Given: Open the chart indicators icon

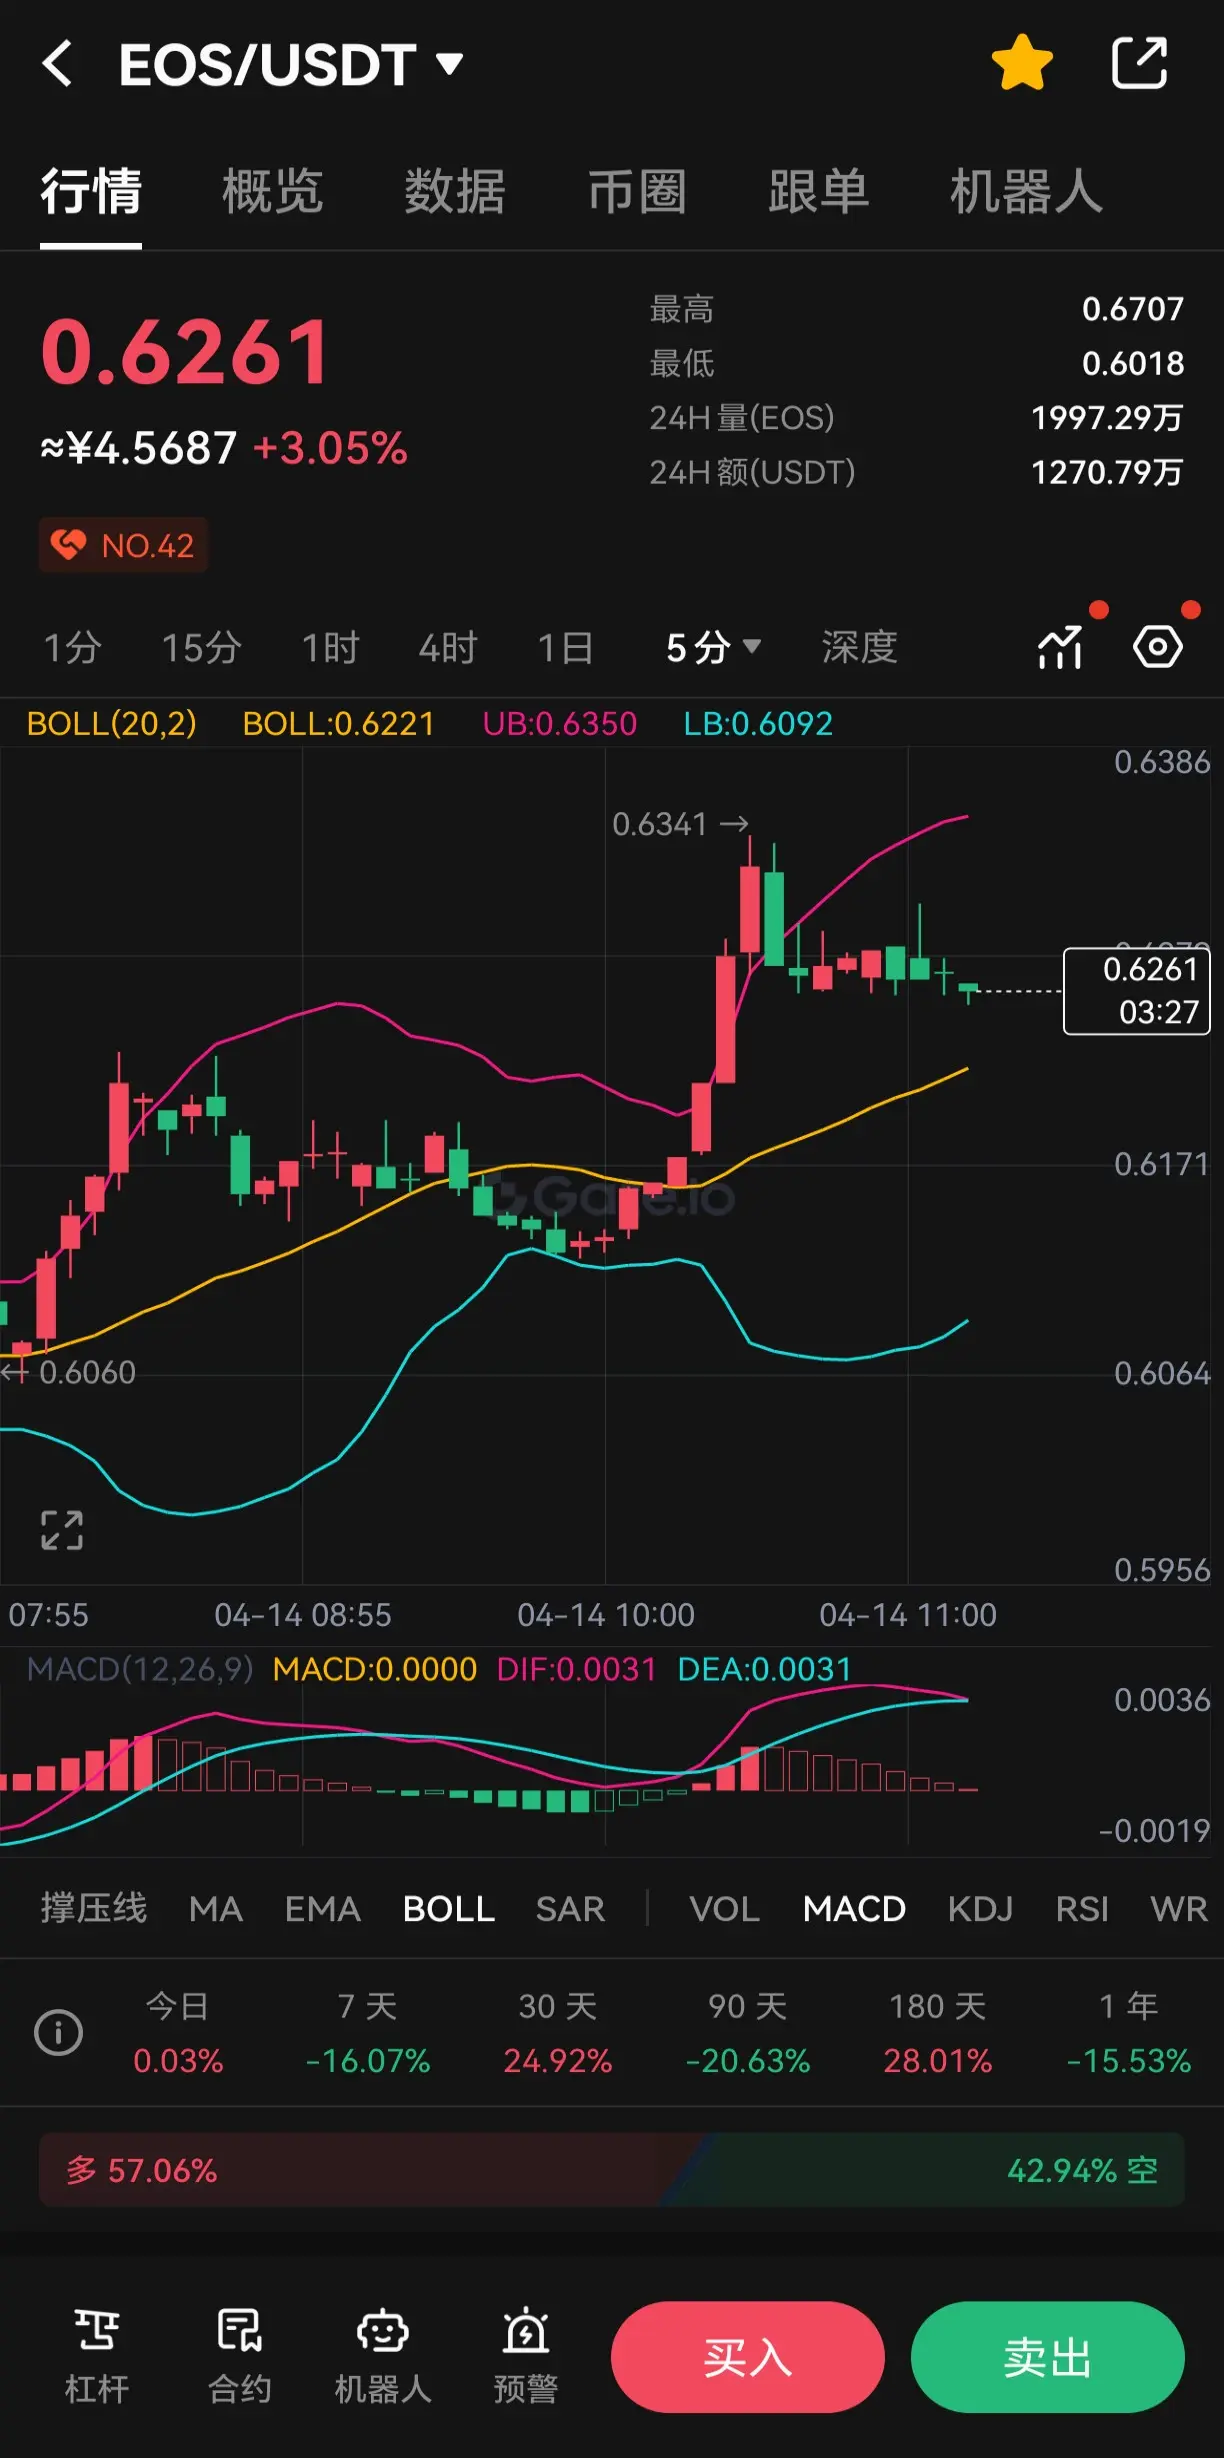Looking at the screenshot, I should (1061, 648).
